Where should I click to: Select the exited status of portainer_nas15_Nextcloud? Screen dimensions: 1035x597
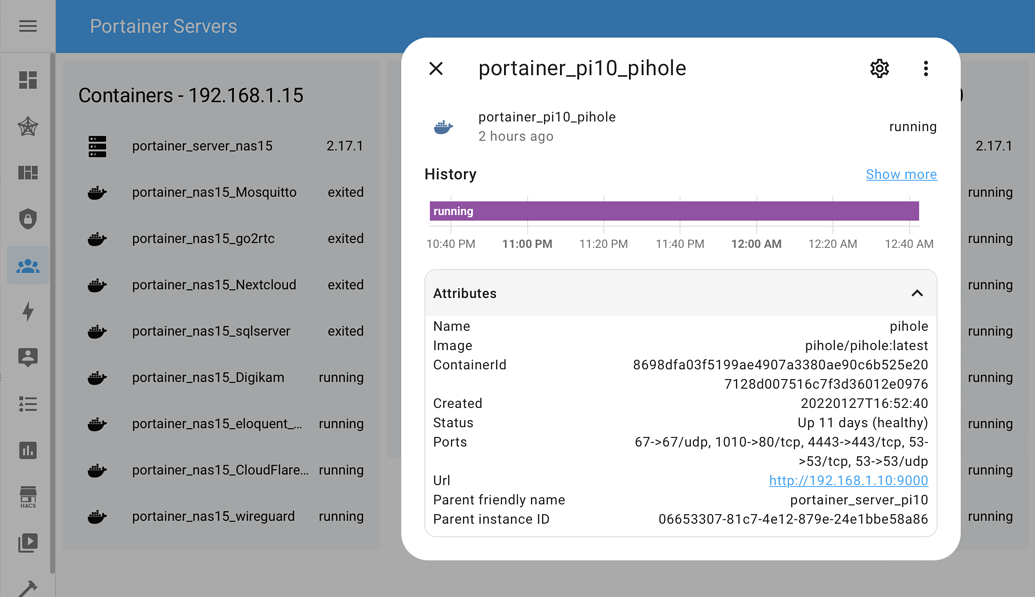pos(345,285)
